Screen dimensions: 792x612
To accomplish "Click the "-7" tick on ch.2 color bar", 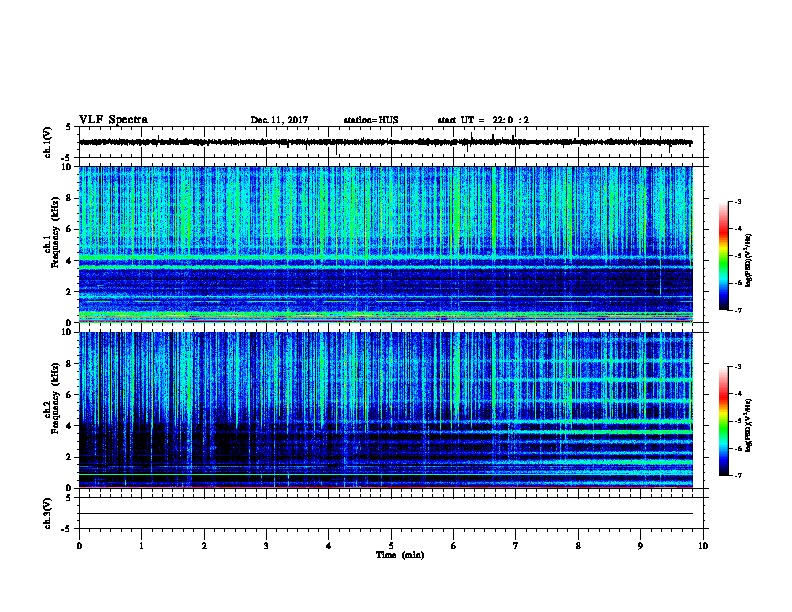I will 738,475.
